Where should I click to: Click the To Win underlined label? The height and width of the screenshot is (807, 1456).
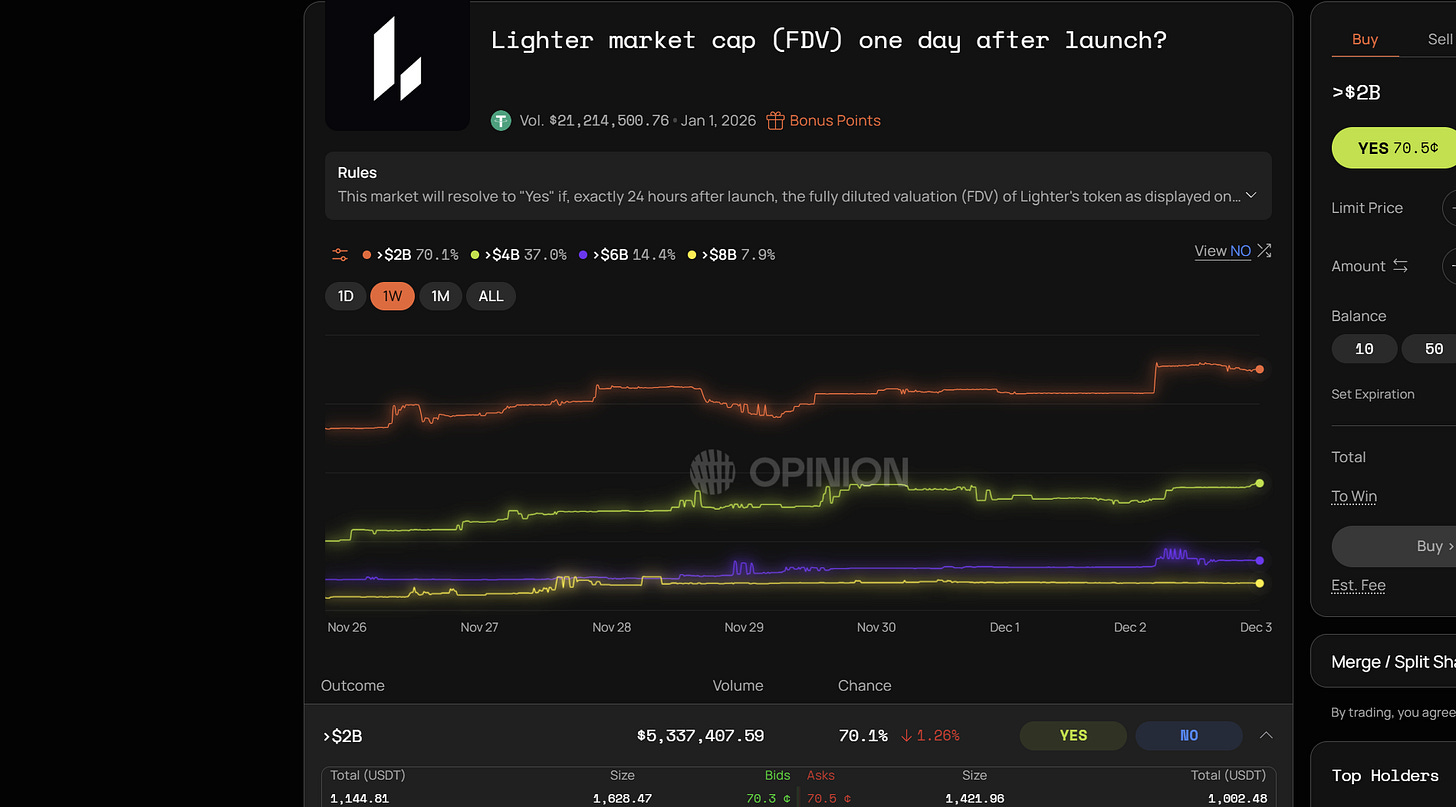(x=1354, y=497)
